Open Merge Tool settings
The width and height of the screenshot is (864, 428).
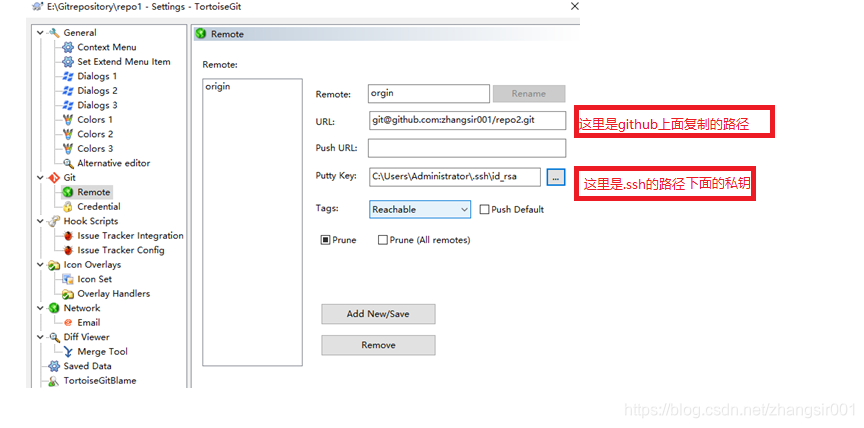pos(102,351)
